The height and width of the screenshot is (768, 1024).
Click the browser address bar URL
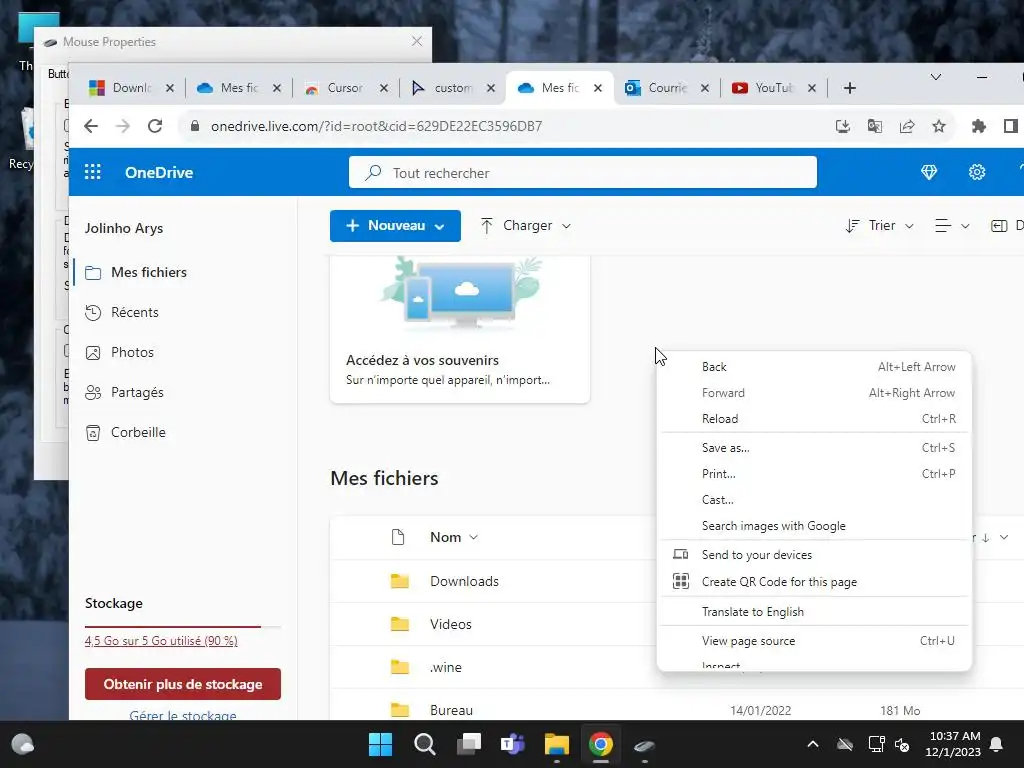(x=376, y=126)
